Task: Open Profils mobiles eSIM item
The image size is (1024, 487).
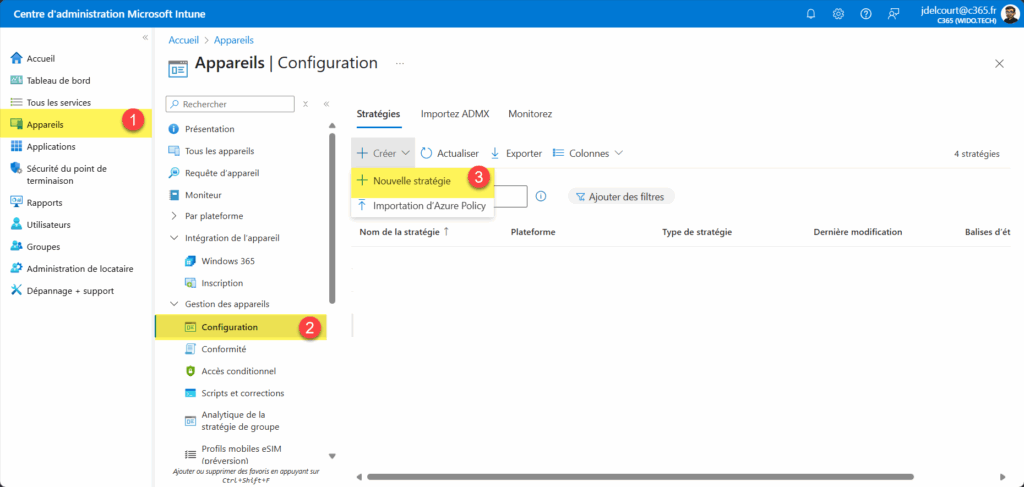Action: 242,455
